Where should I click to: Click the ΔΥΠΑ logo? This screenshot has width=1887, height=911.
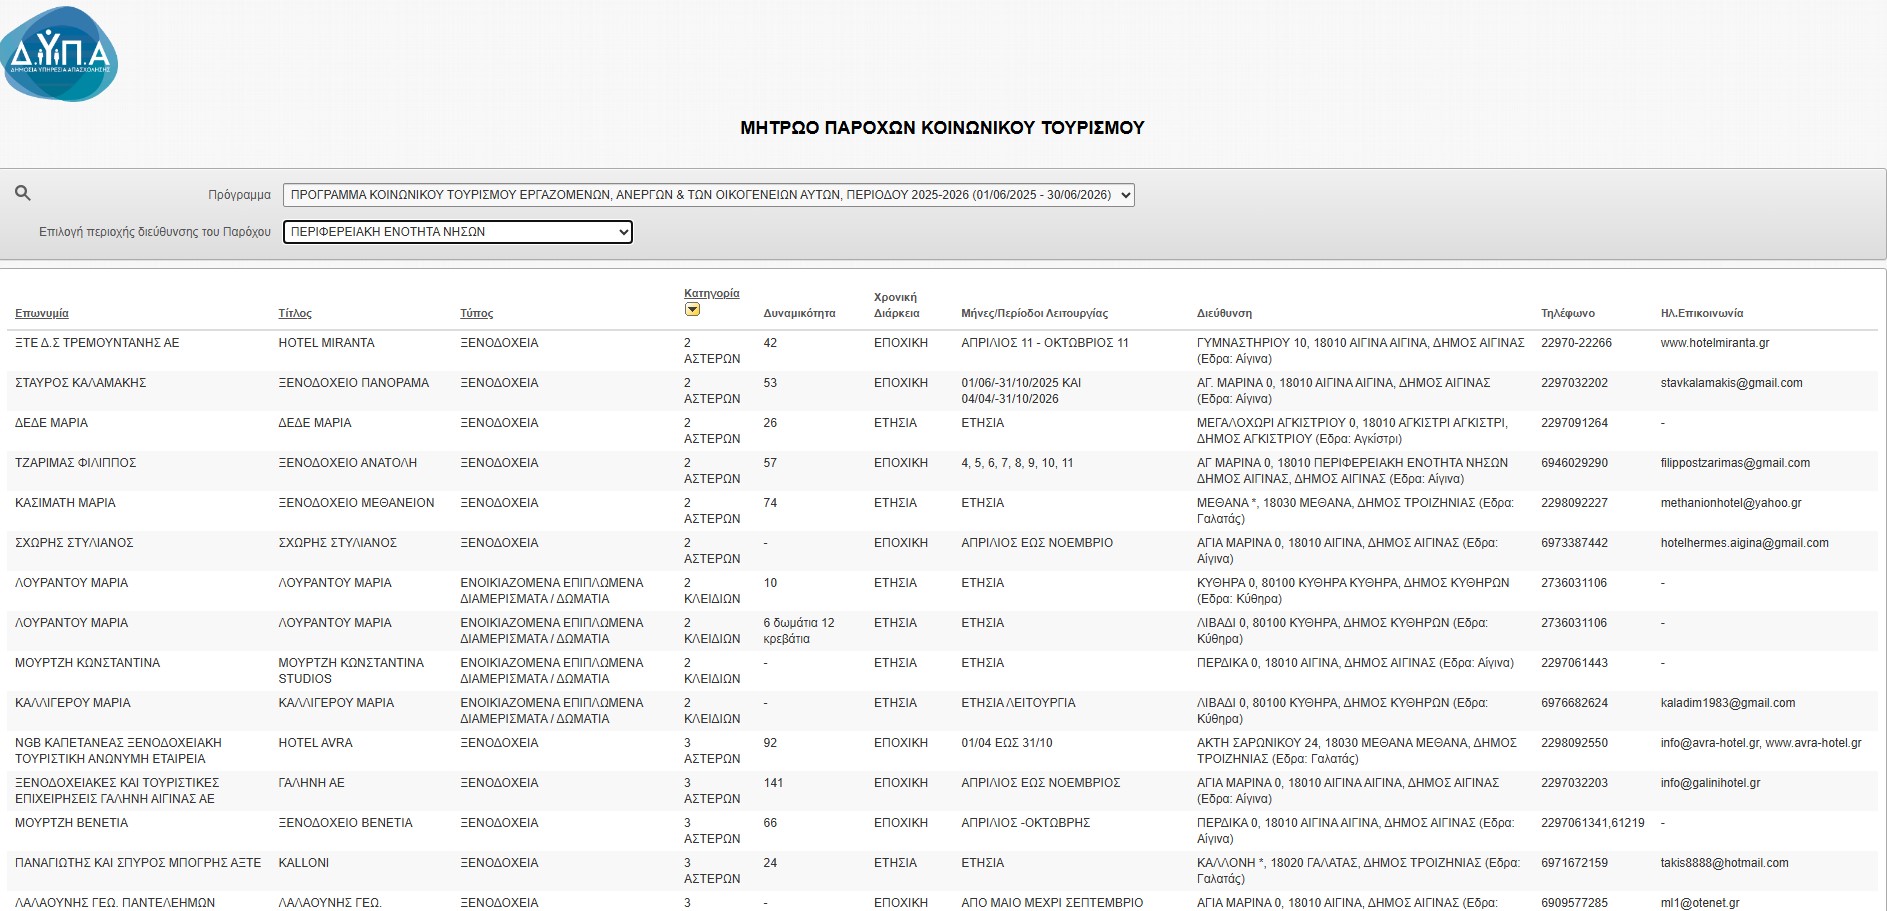59,54
